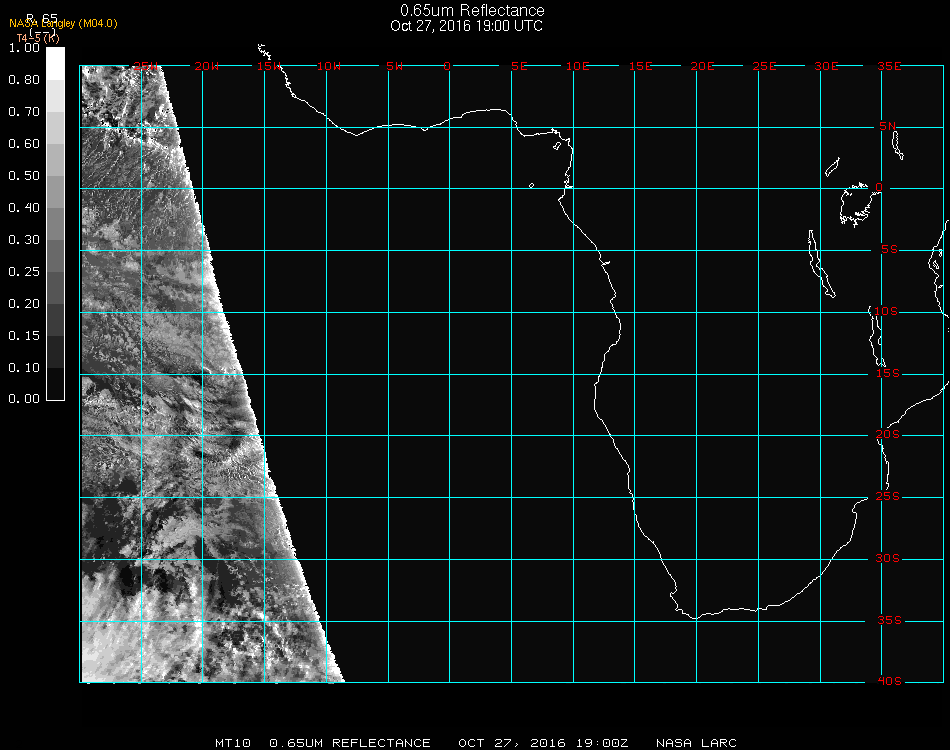
Task: Click the 20S latitude label
Action: point(888,435)
